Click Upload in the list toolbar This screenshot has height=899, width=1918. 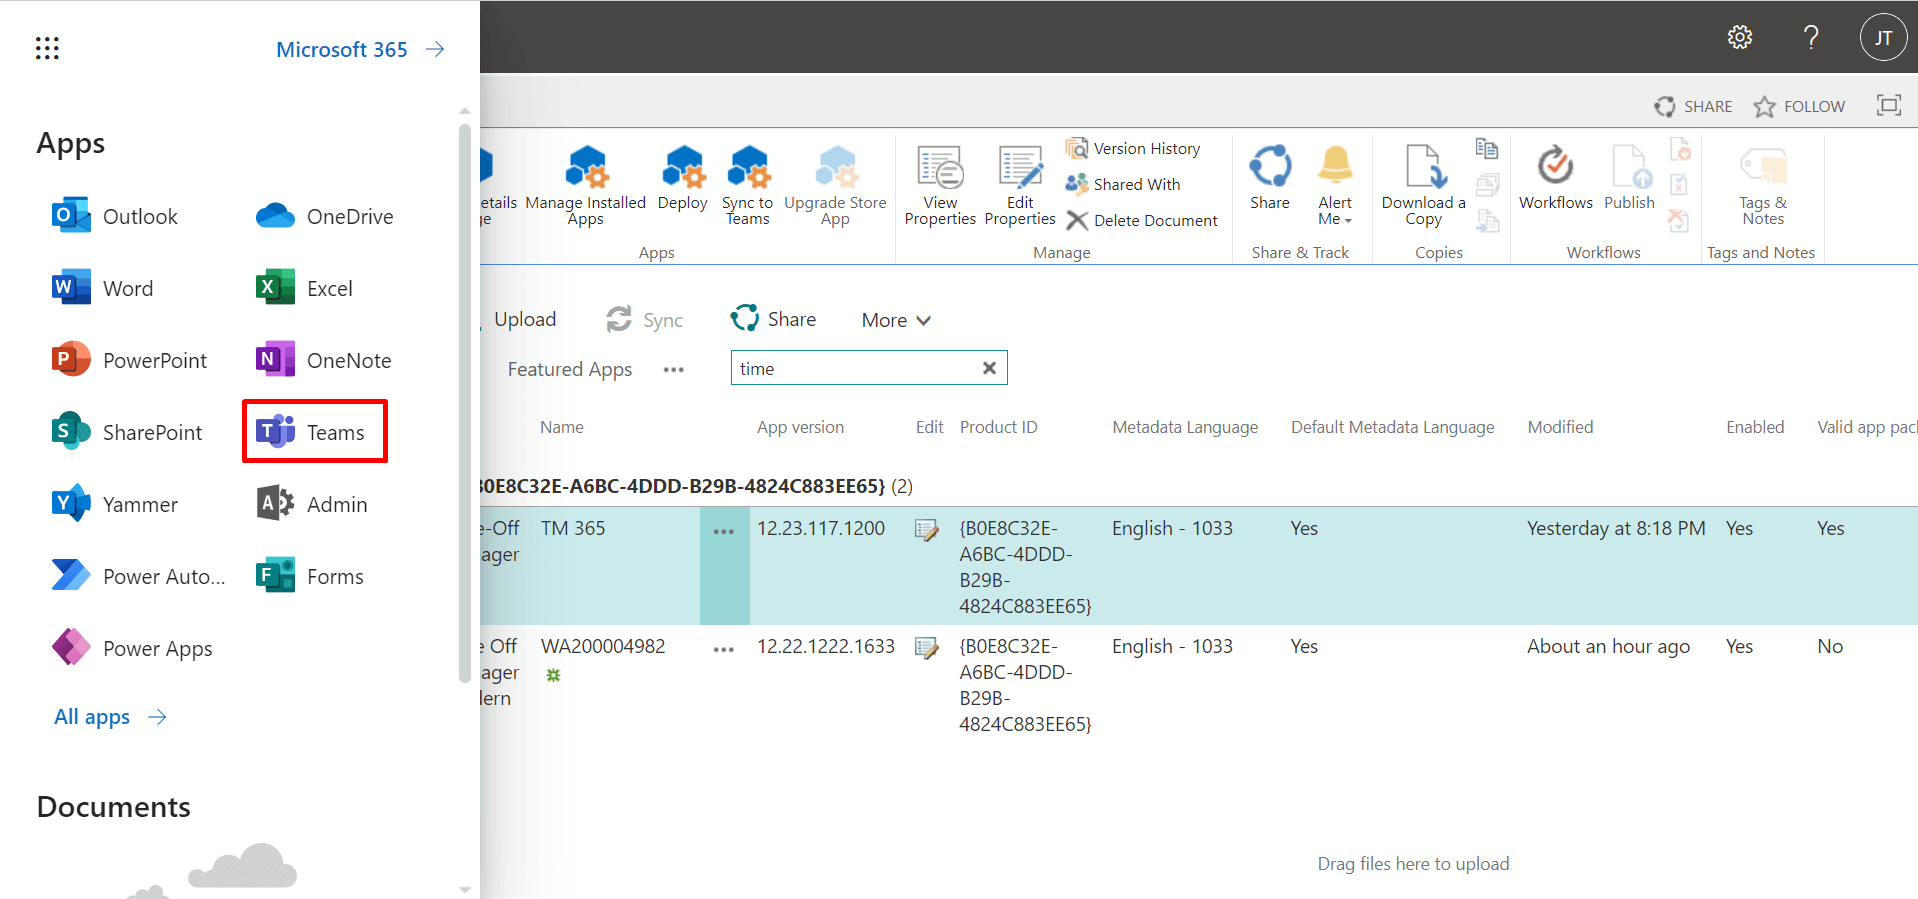[524, 319]
